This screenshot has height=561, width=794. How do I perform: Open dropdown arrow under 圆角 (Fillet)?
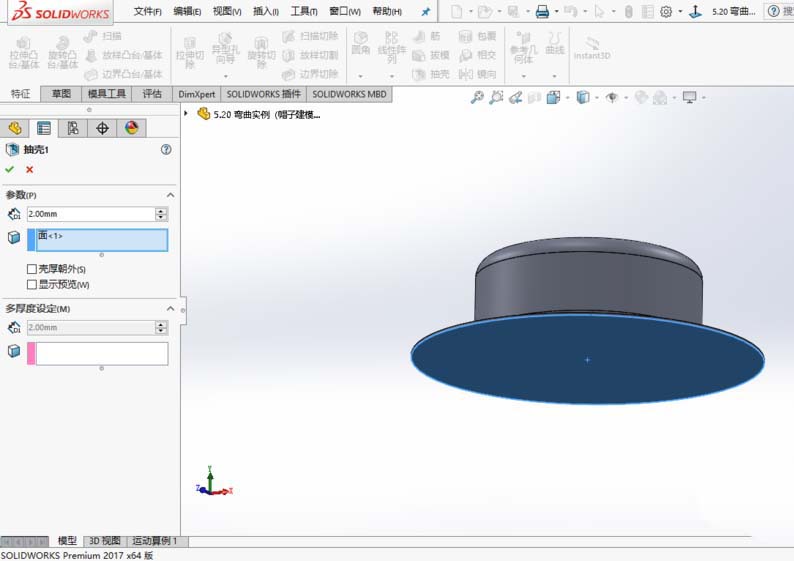[361, 76]
